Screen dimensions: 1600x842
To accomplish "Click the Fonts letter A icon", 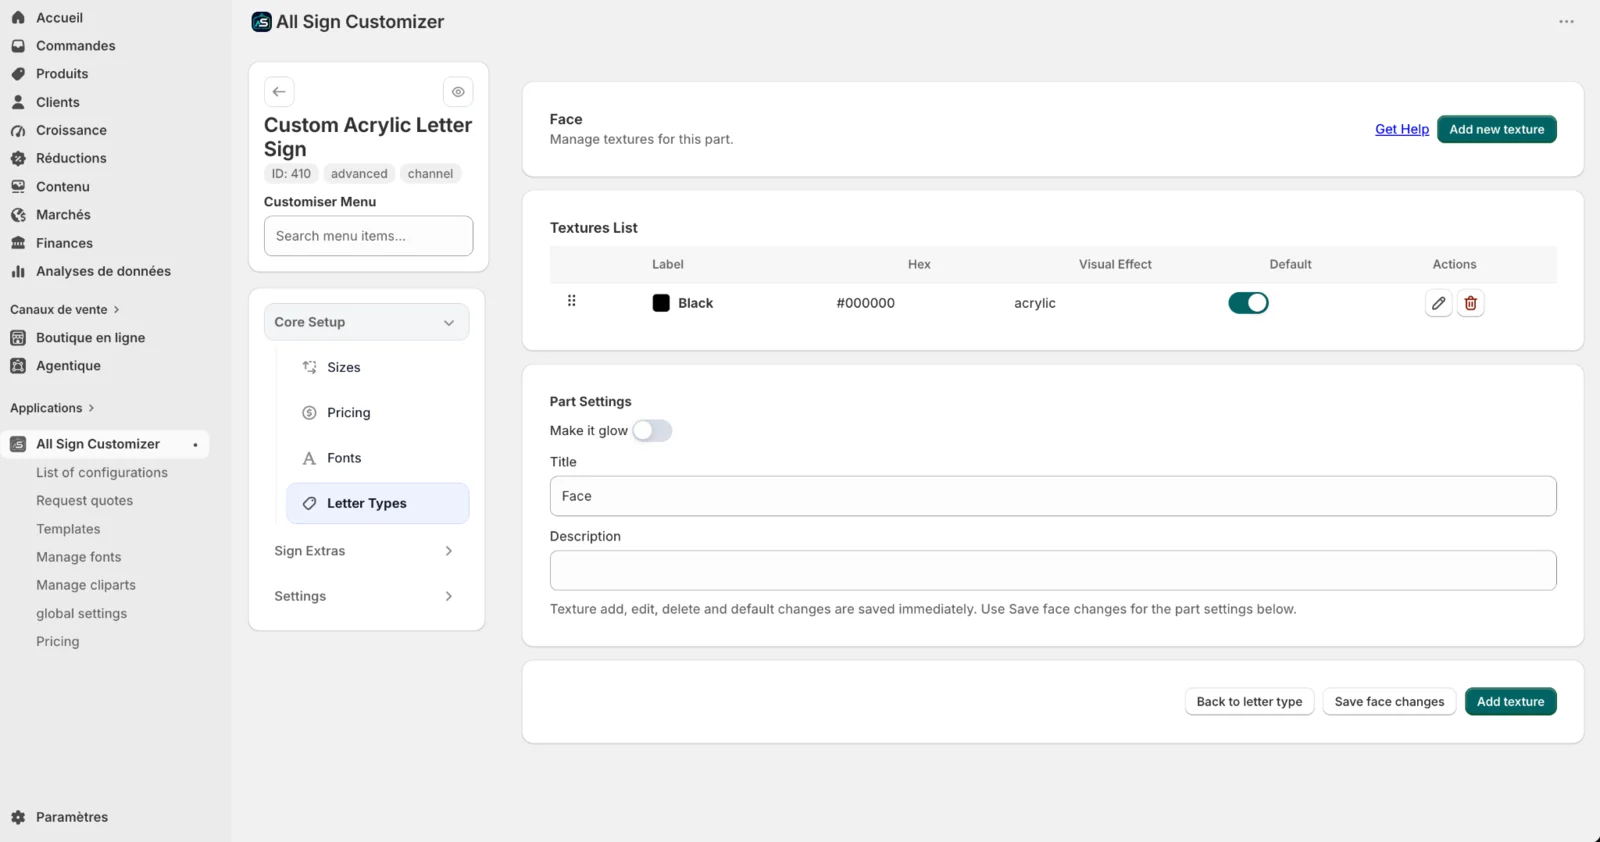I will tap(310, 458).
